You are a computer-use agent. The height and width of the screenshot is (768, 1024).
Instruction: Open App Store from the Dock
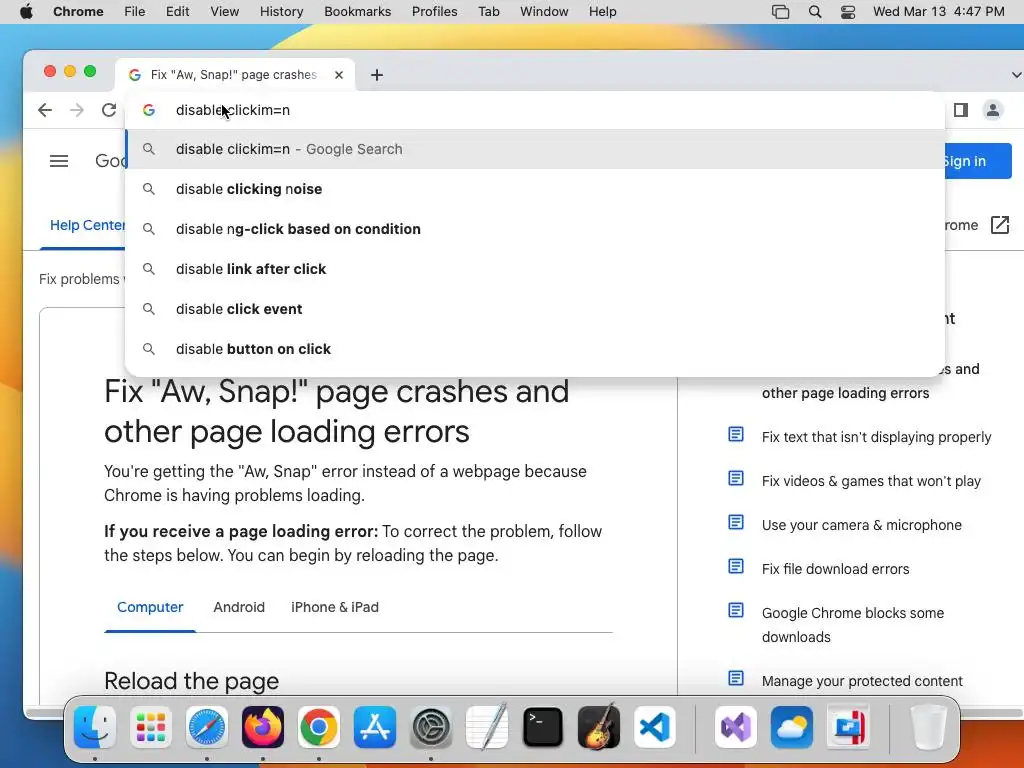pos(375,727)
